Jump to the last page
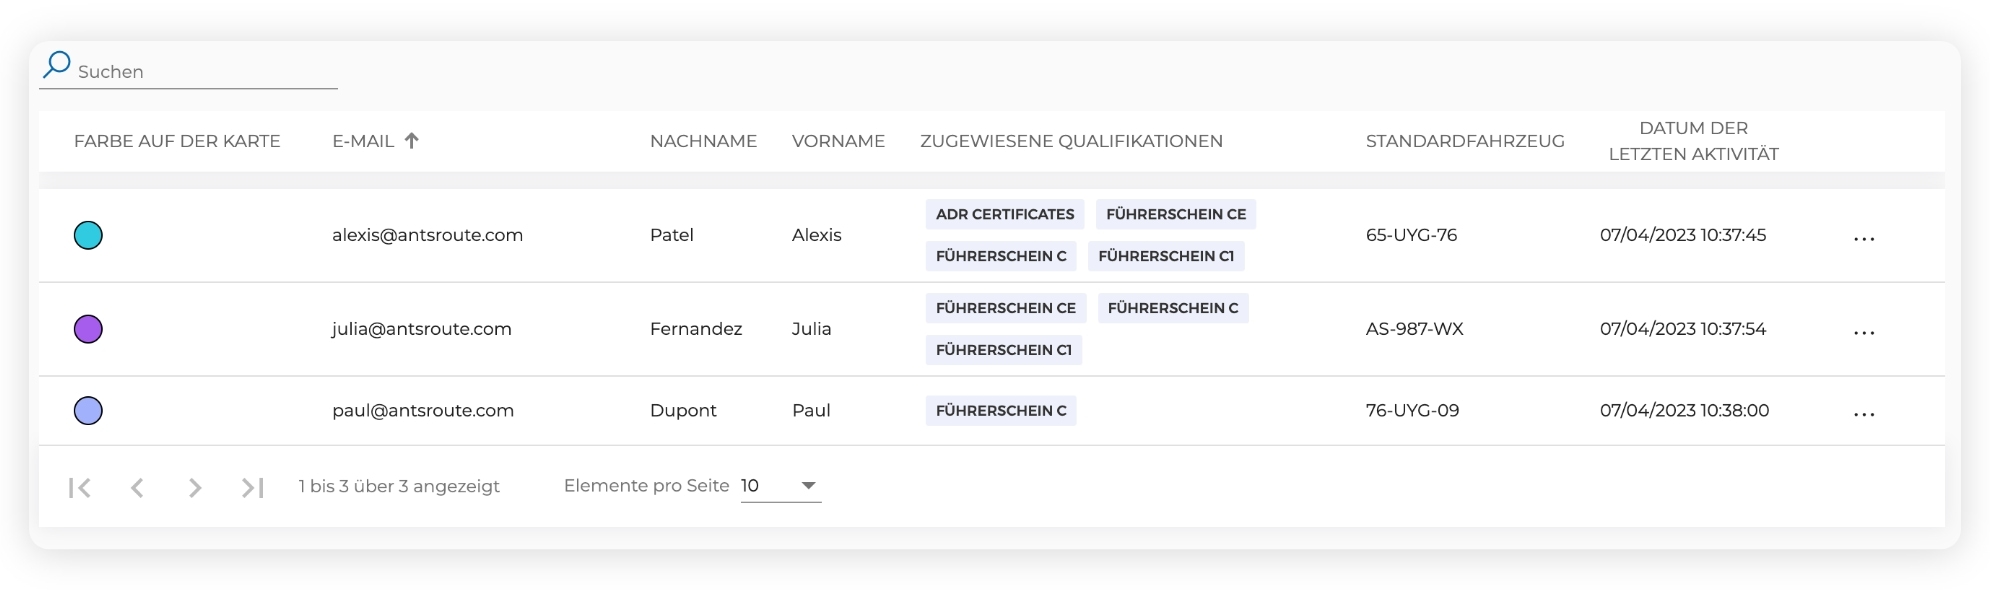This screenshot has height=590, width=1990. pos(252,488)
